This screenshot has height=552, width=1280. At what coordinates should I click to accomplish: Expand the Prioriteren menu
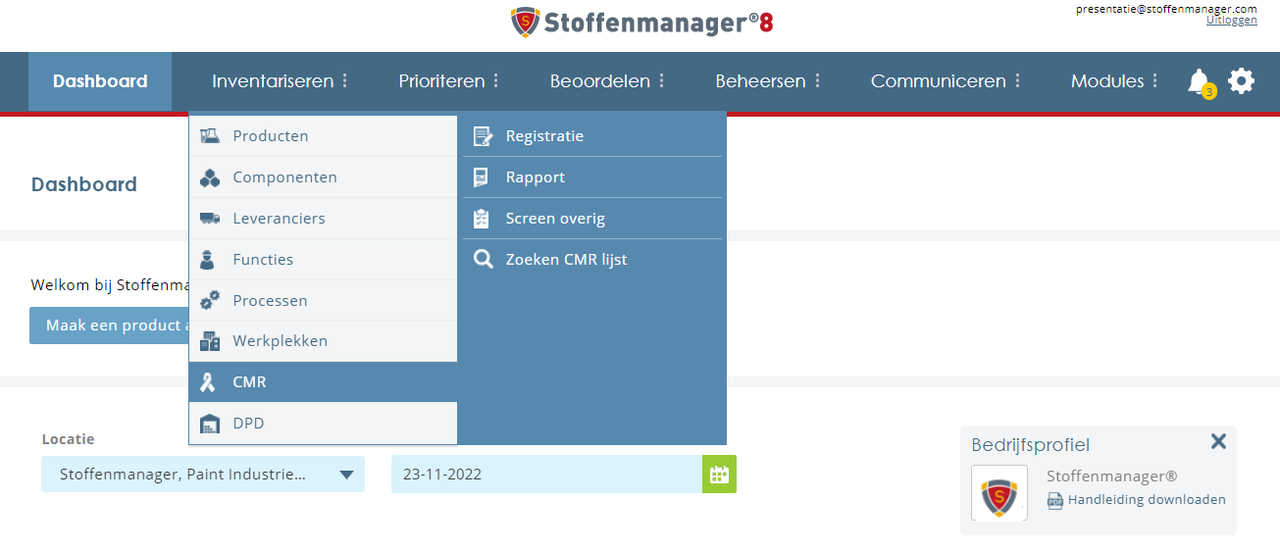tap(449, 81)
